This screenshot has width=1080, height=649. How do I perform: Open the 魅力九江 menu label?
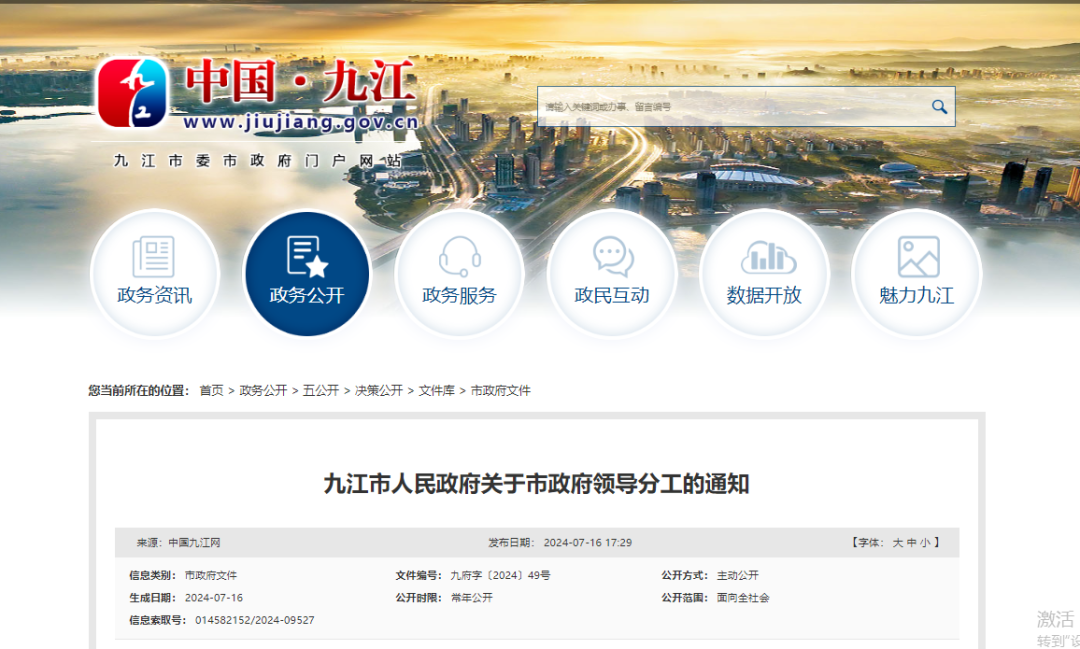917,296
